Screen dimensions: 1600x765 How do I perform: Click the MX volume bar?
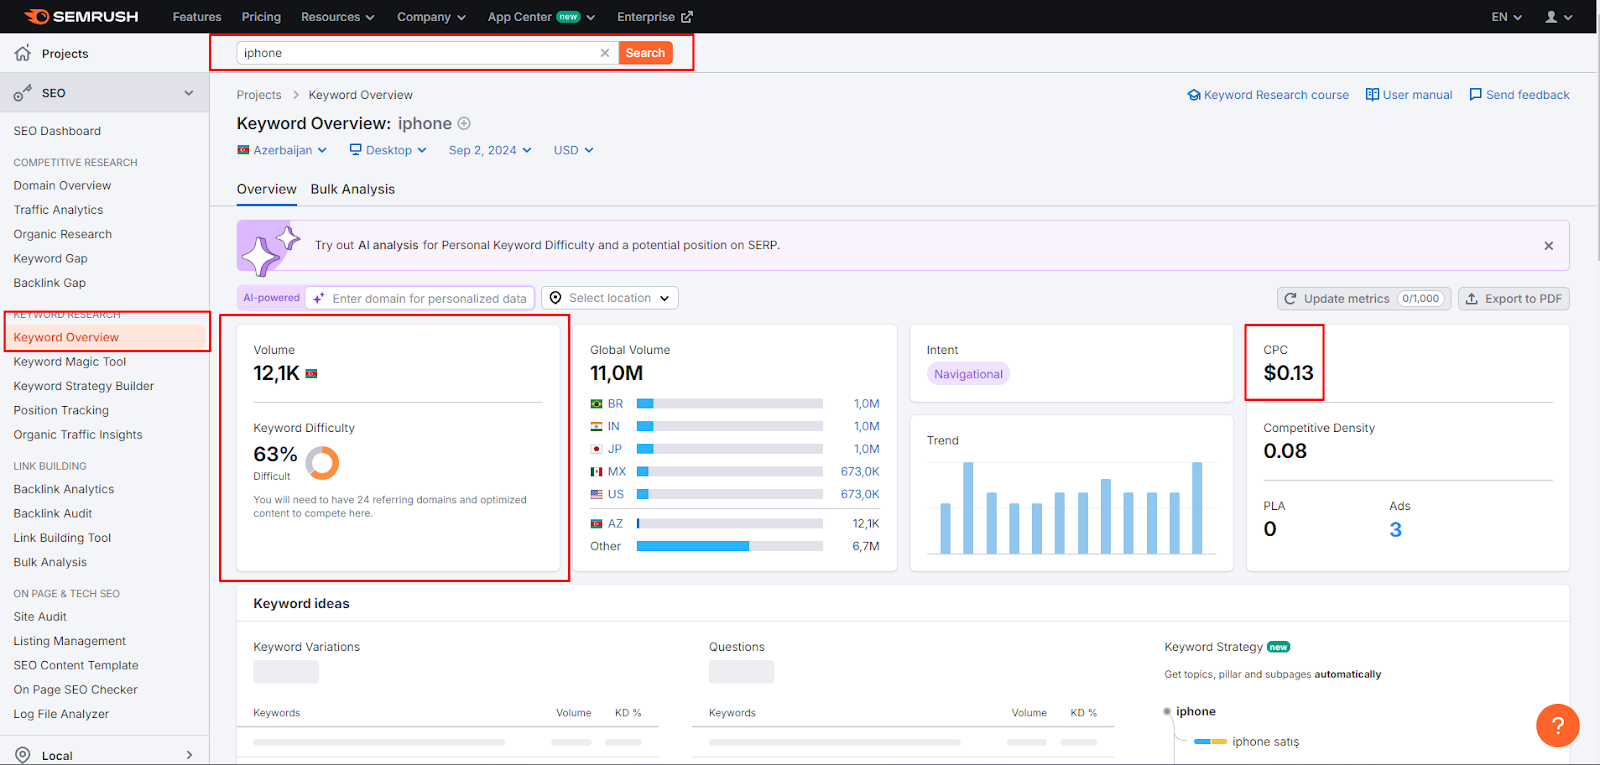pyautogui.click(x=730, y=472)
